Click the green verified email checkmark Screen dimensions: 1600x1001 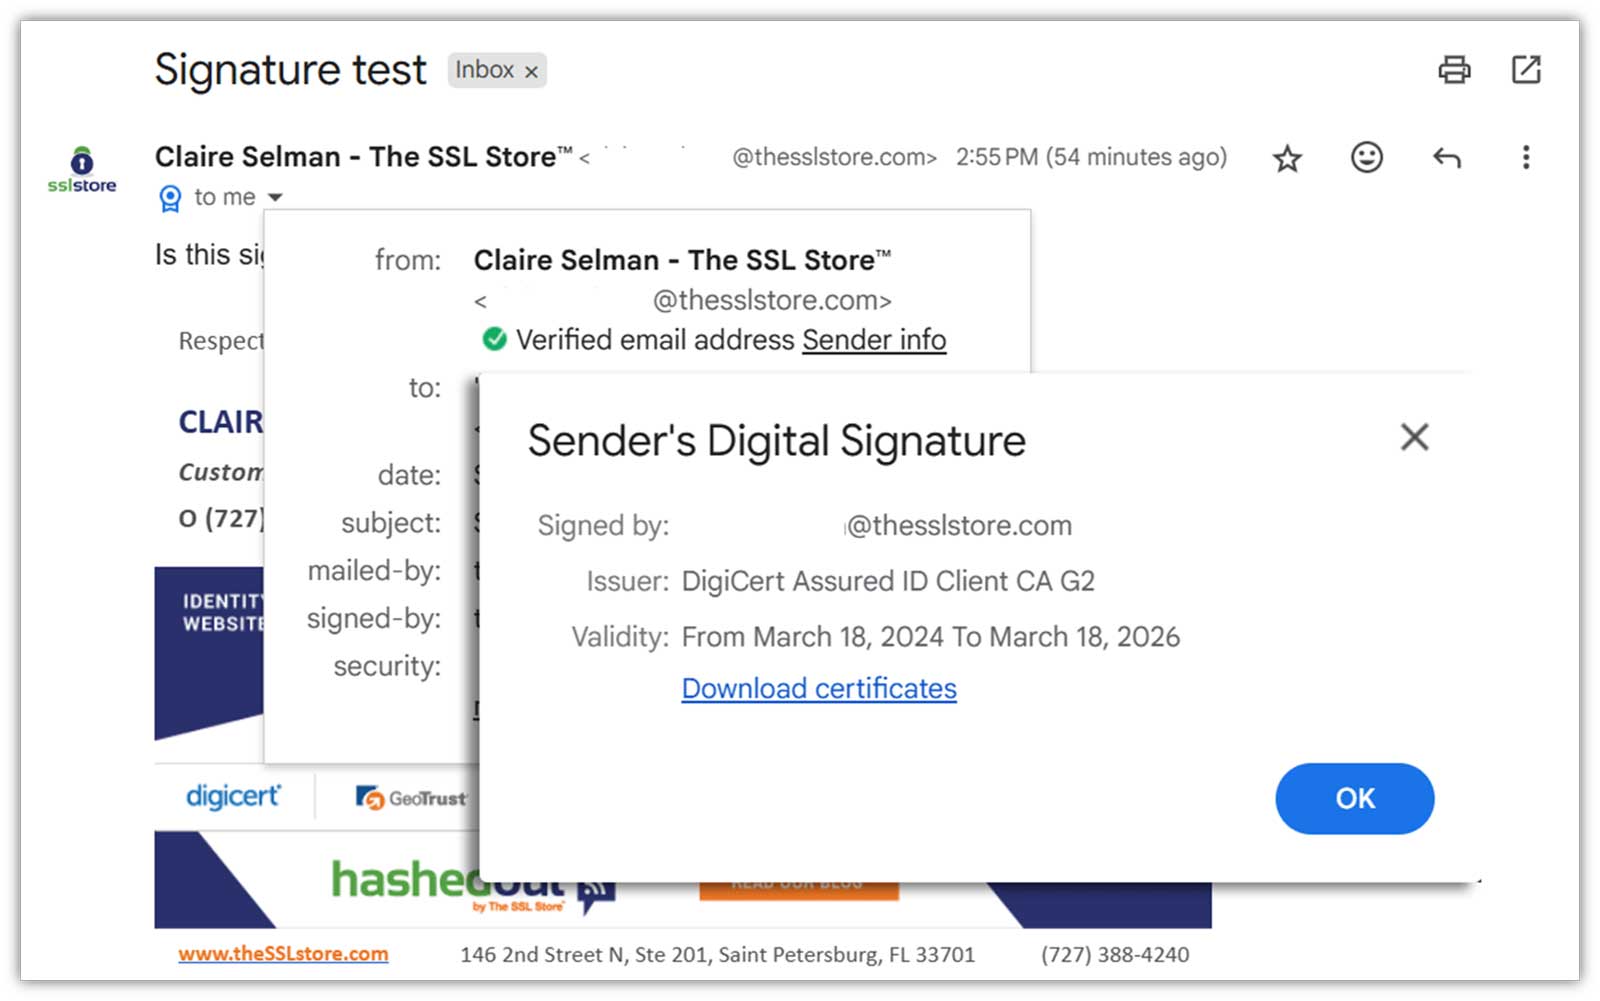click(x=493, y=339)
